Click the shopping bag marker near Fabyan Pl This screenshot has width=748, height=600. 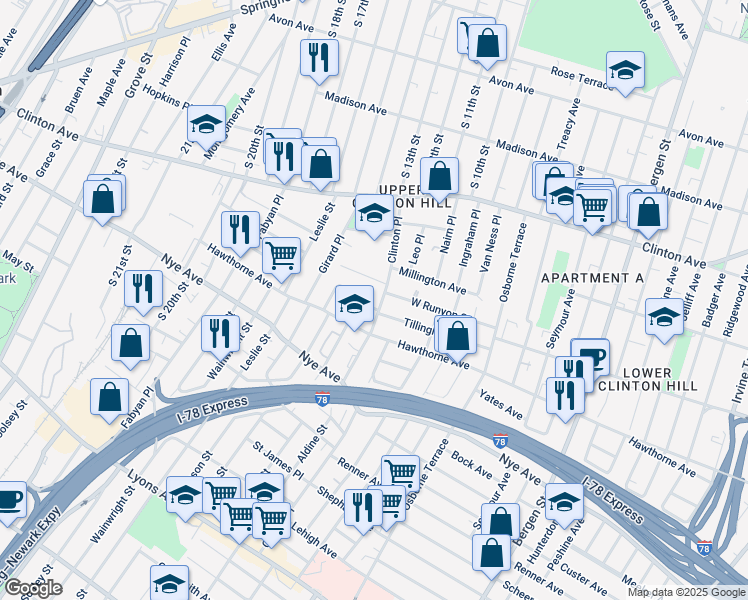tap(109, 400)
